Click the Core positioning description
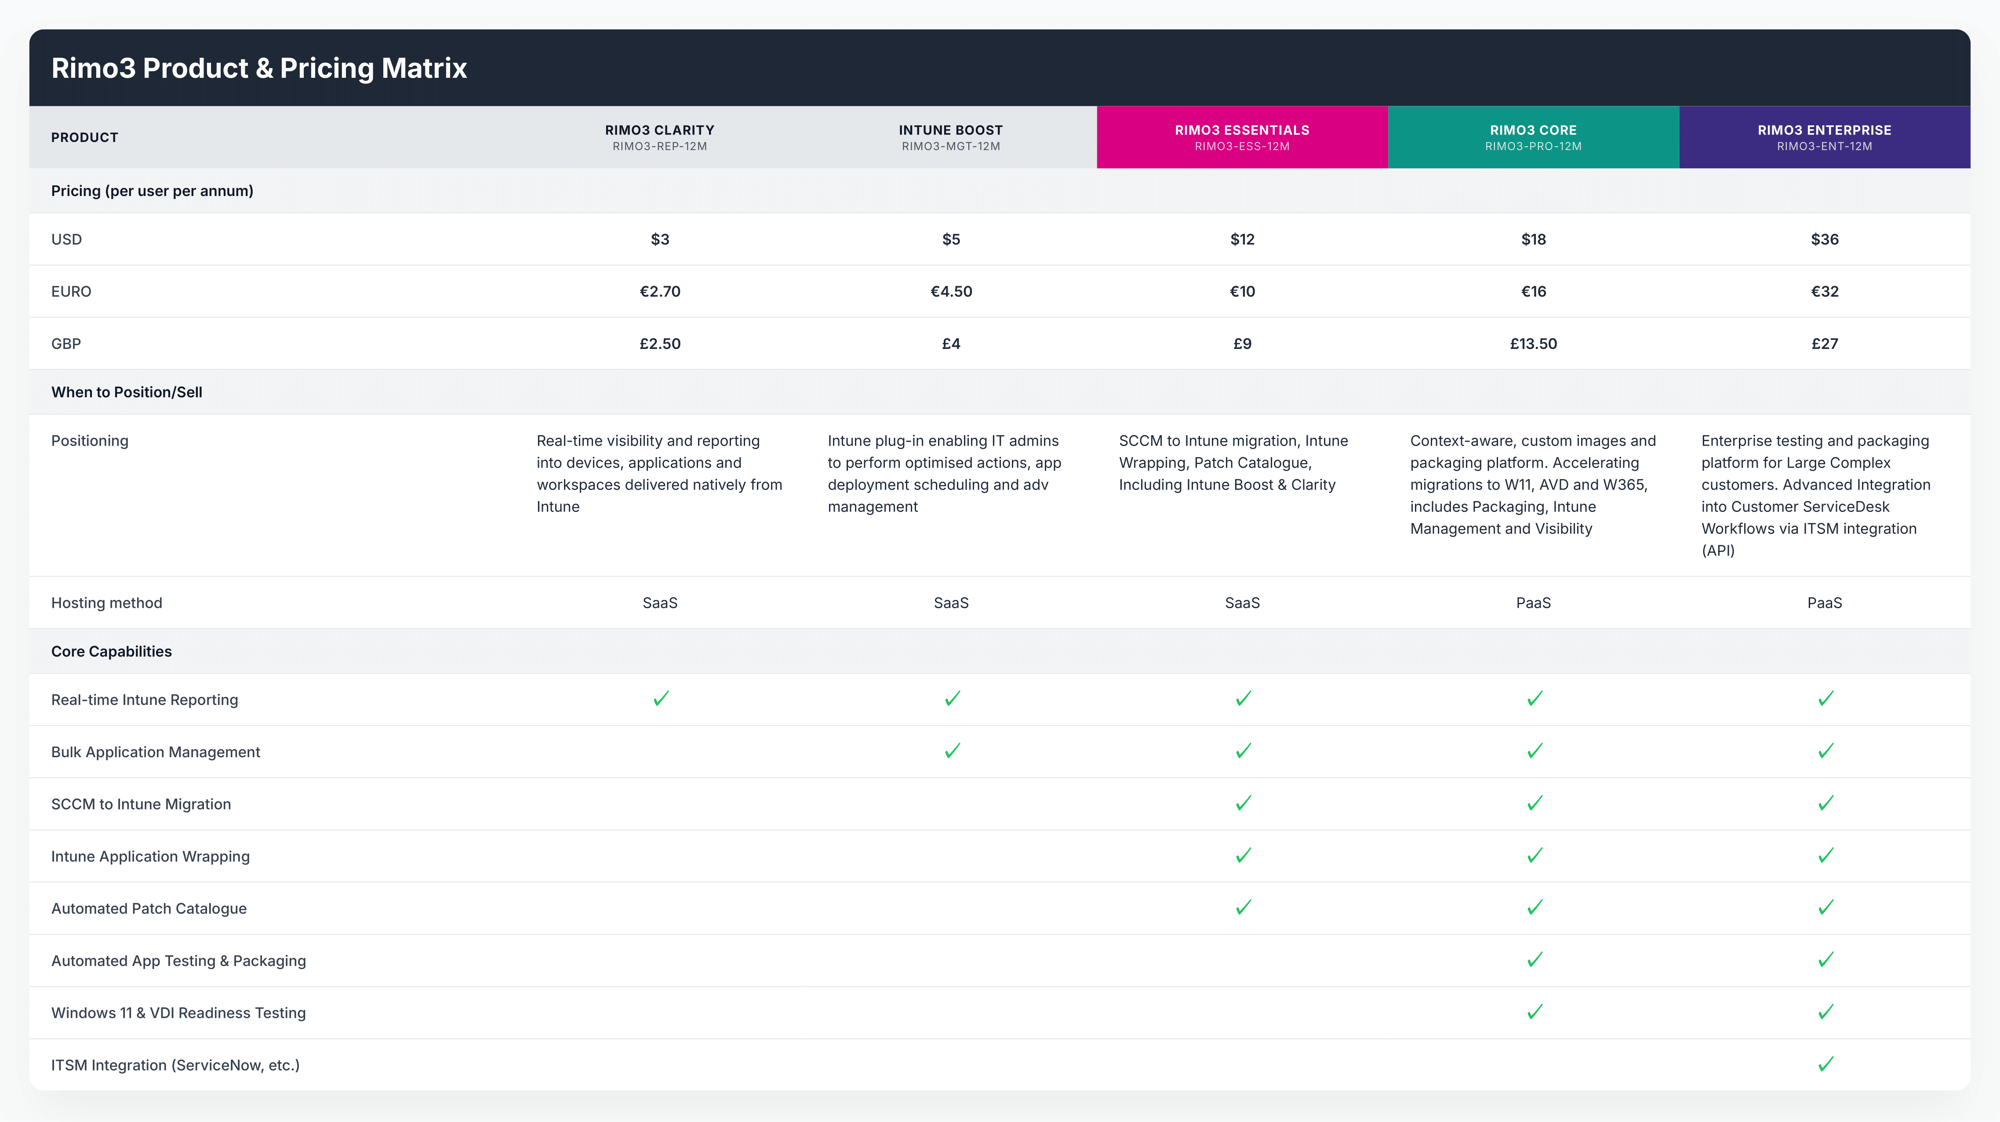 point(1533,485)
